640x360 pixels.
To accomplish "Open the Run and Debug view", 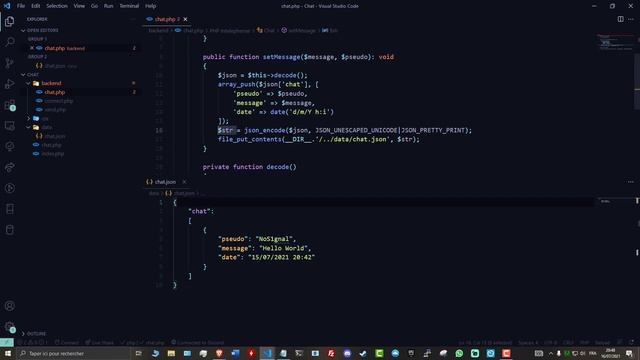I will pyautogui.click(x=9, y=84).
